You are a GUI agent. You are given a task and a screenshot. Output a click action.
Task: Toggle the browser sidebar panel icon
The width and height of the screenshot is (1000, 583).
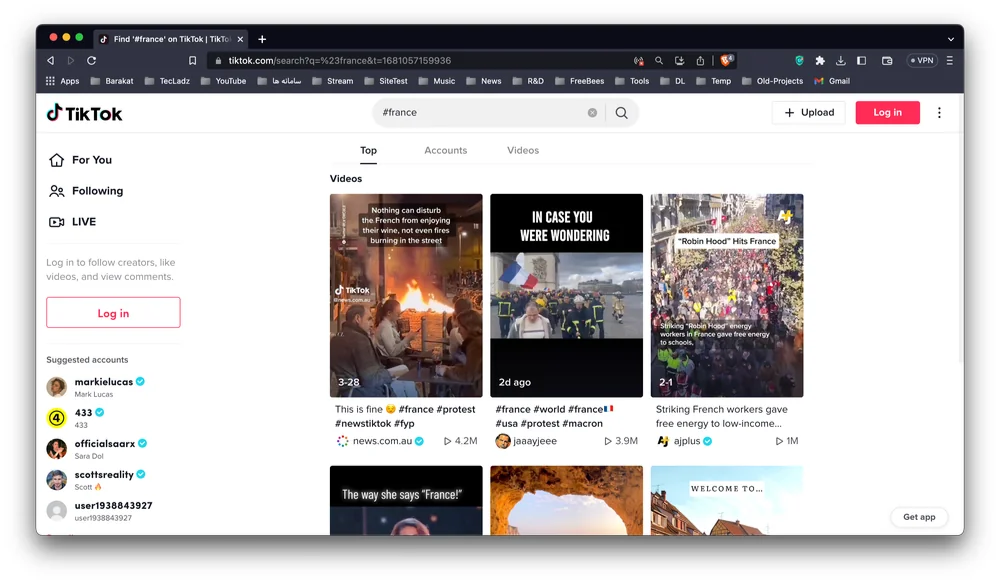pyautogui.click(x=861, y=61)
